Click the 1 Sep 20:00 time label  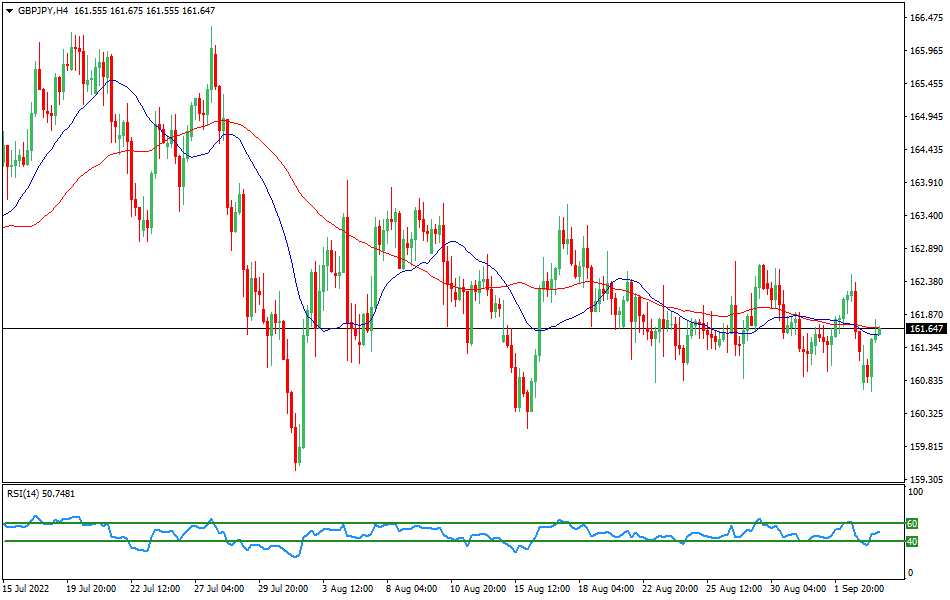pos(860,589)
